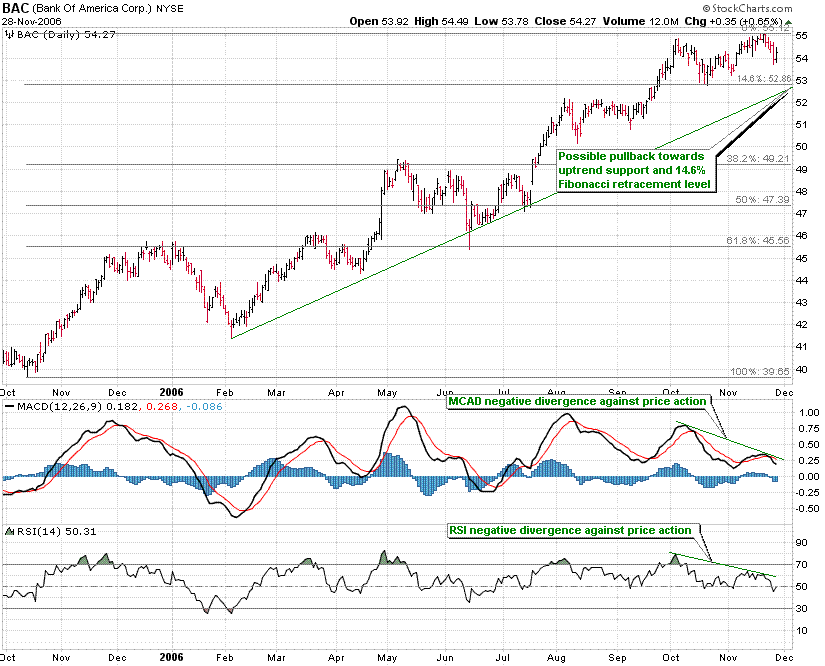Viewport: 825px width, 666px height.
Task: Click the red 0.268 MACD signal value
Action: [x=163, y=407]
